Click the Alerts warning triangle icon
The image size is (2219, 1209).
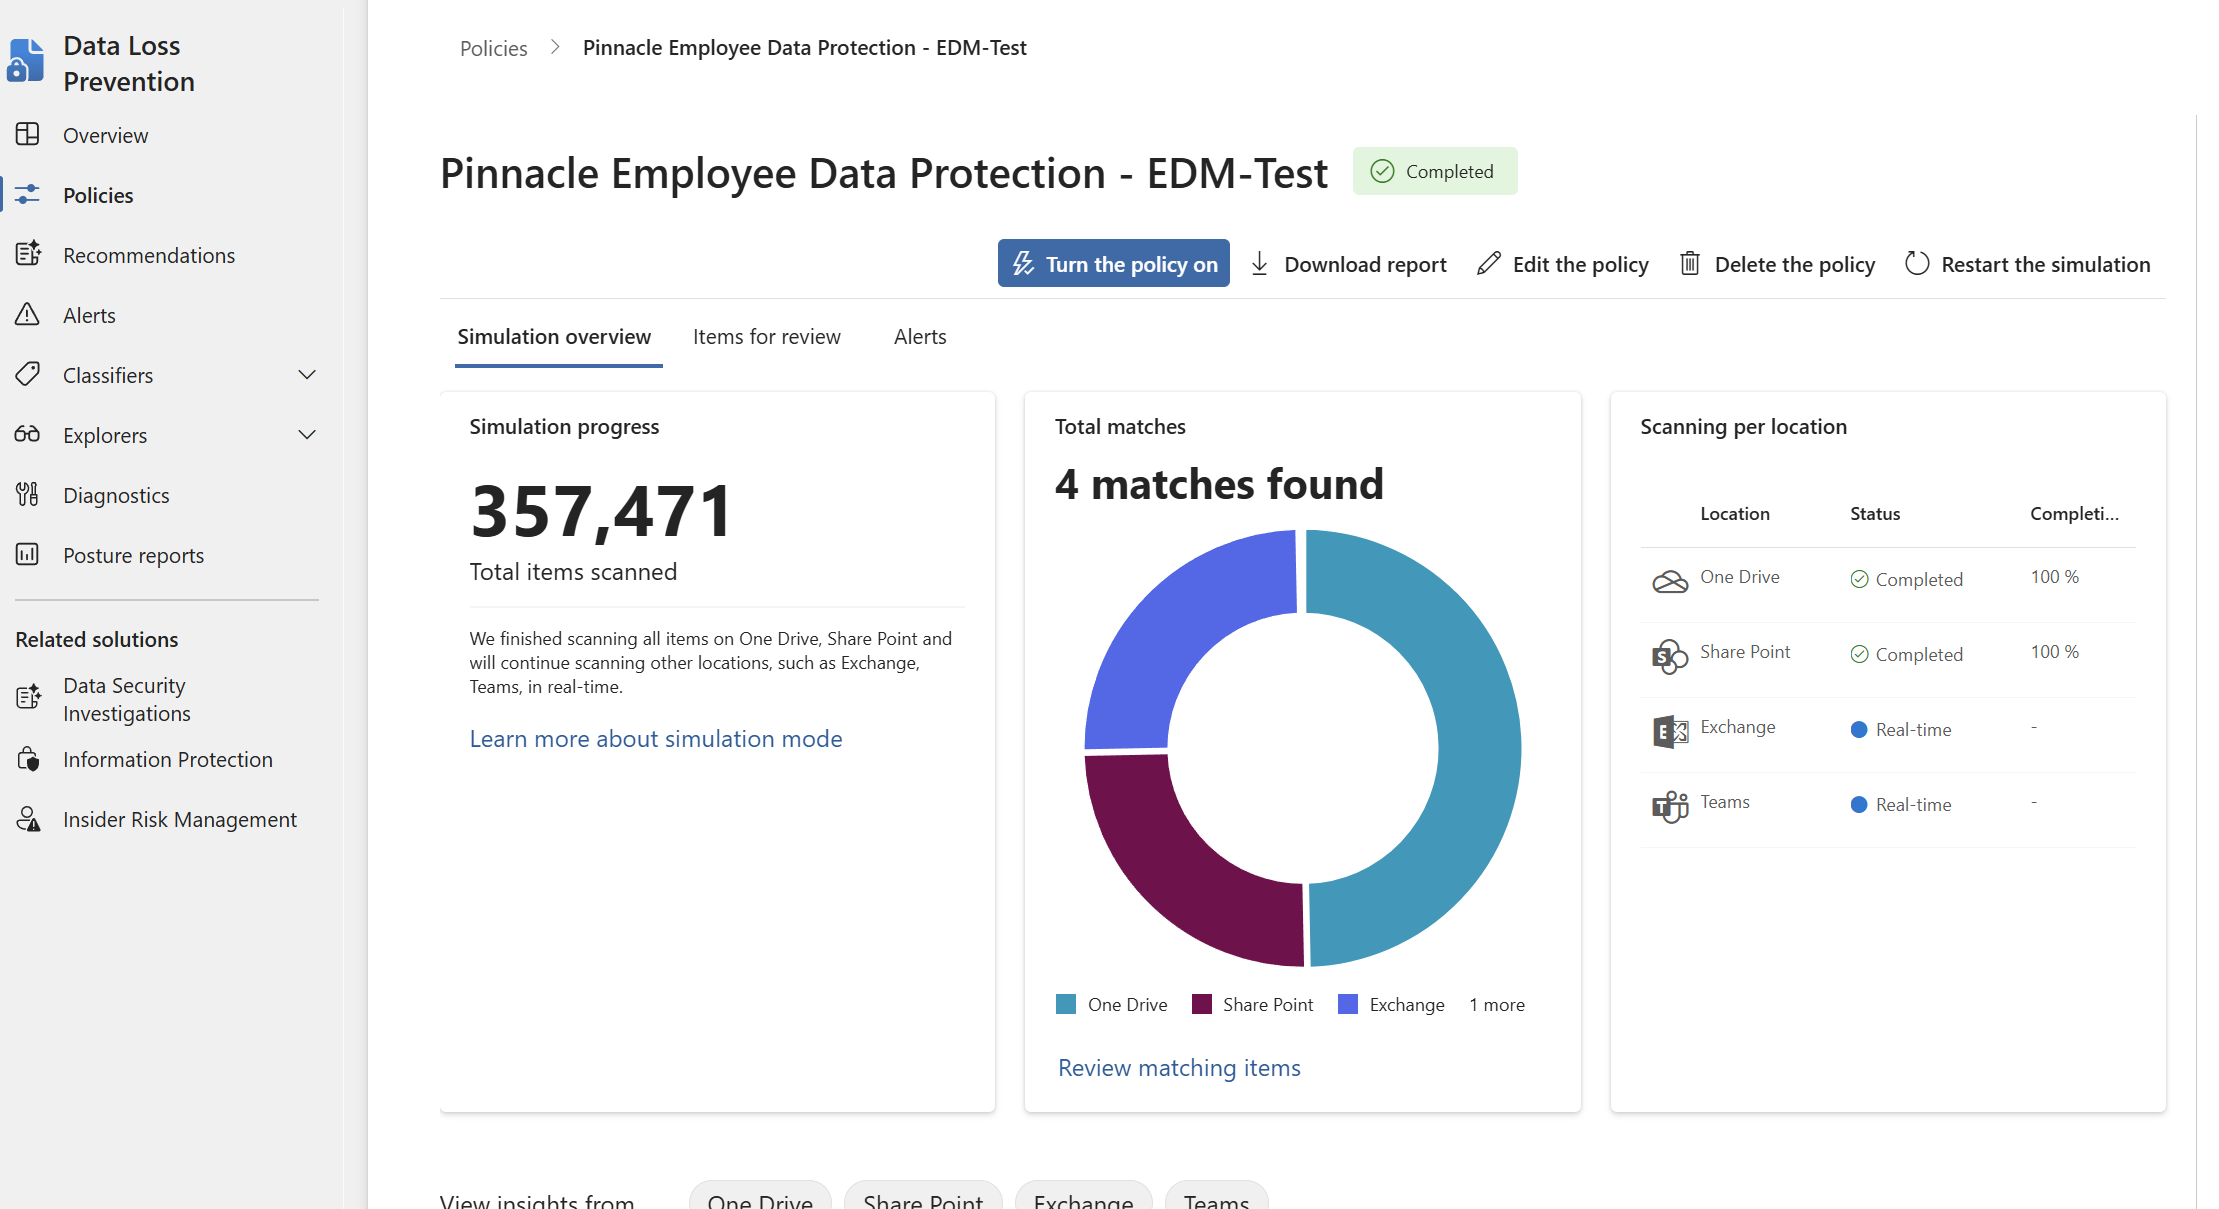[28, 314]
